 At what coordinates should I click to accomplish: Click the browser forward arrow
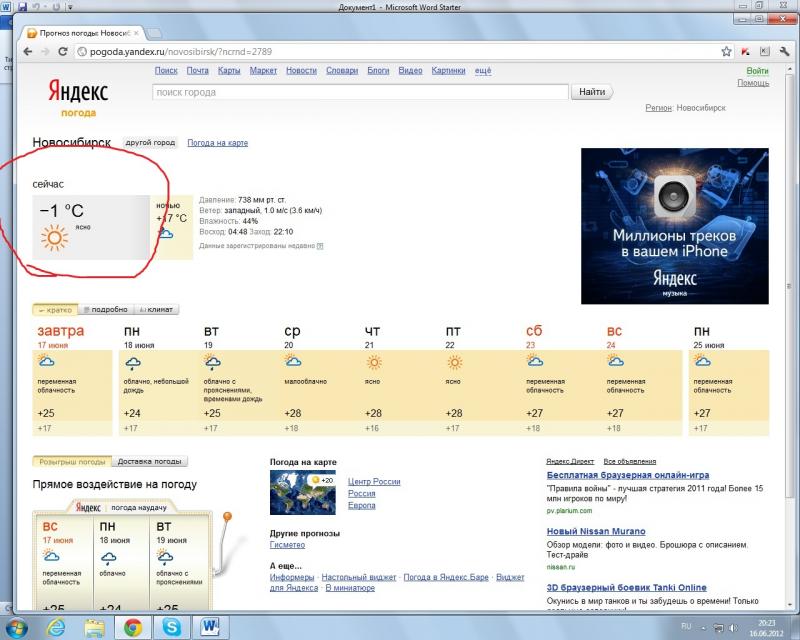(x=45, y=52)
